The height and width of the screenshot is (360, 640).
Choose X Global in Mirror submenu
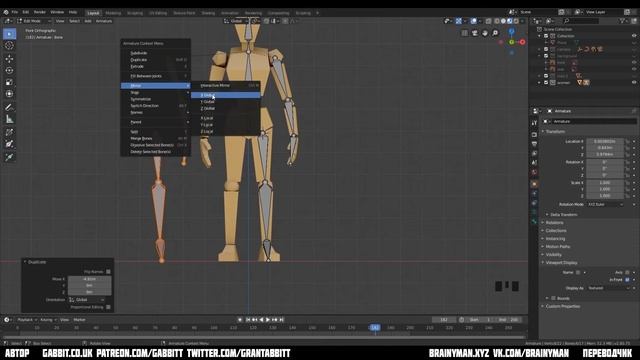click(225, 95)
